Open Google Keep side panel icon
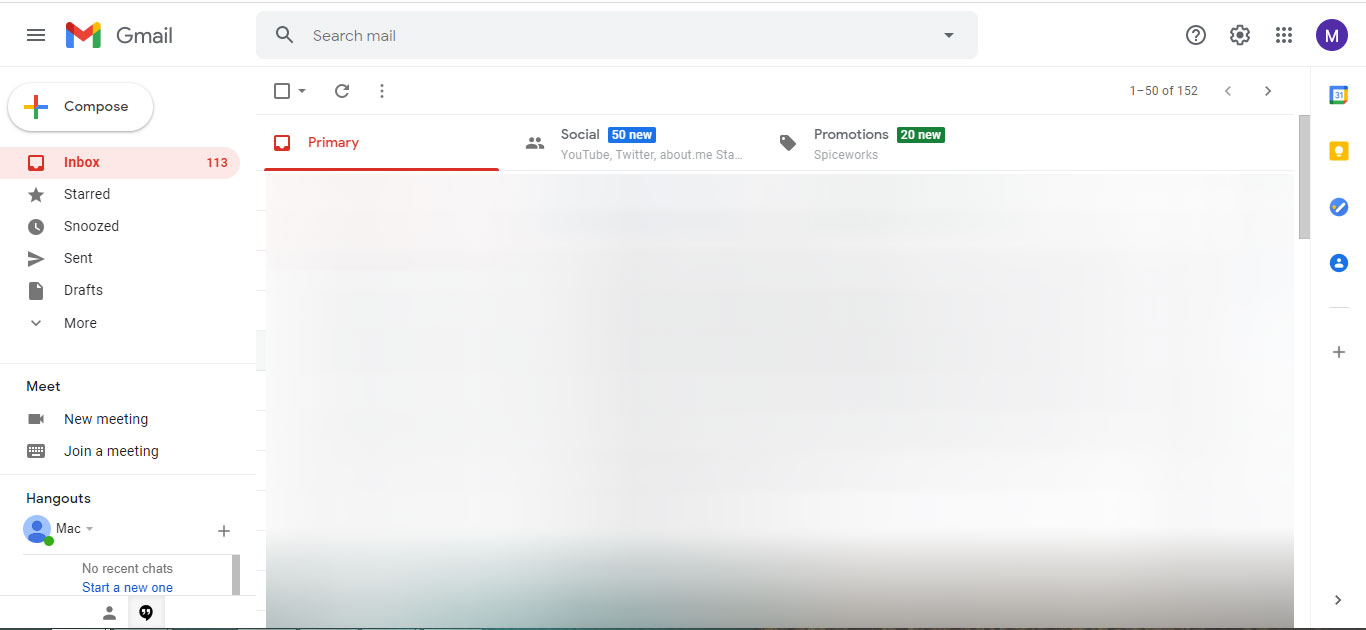This screenshot has width=1366, height=630. [1338, 151]
